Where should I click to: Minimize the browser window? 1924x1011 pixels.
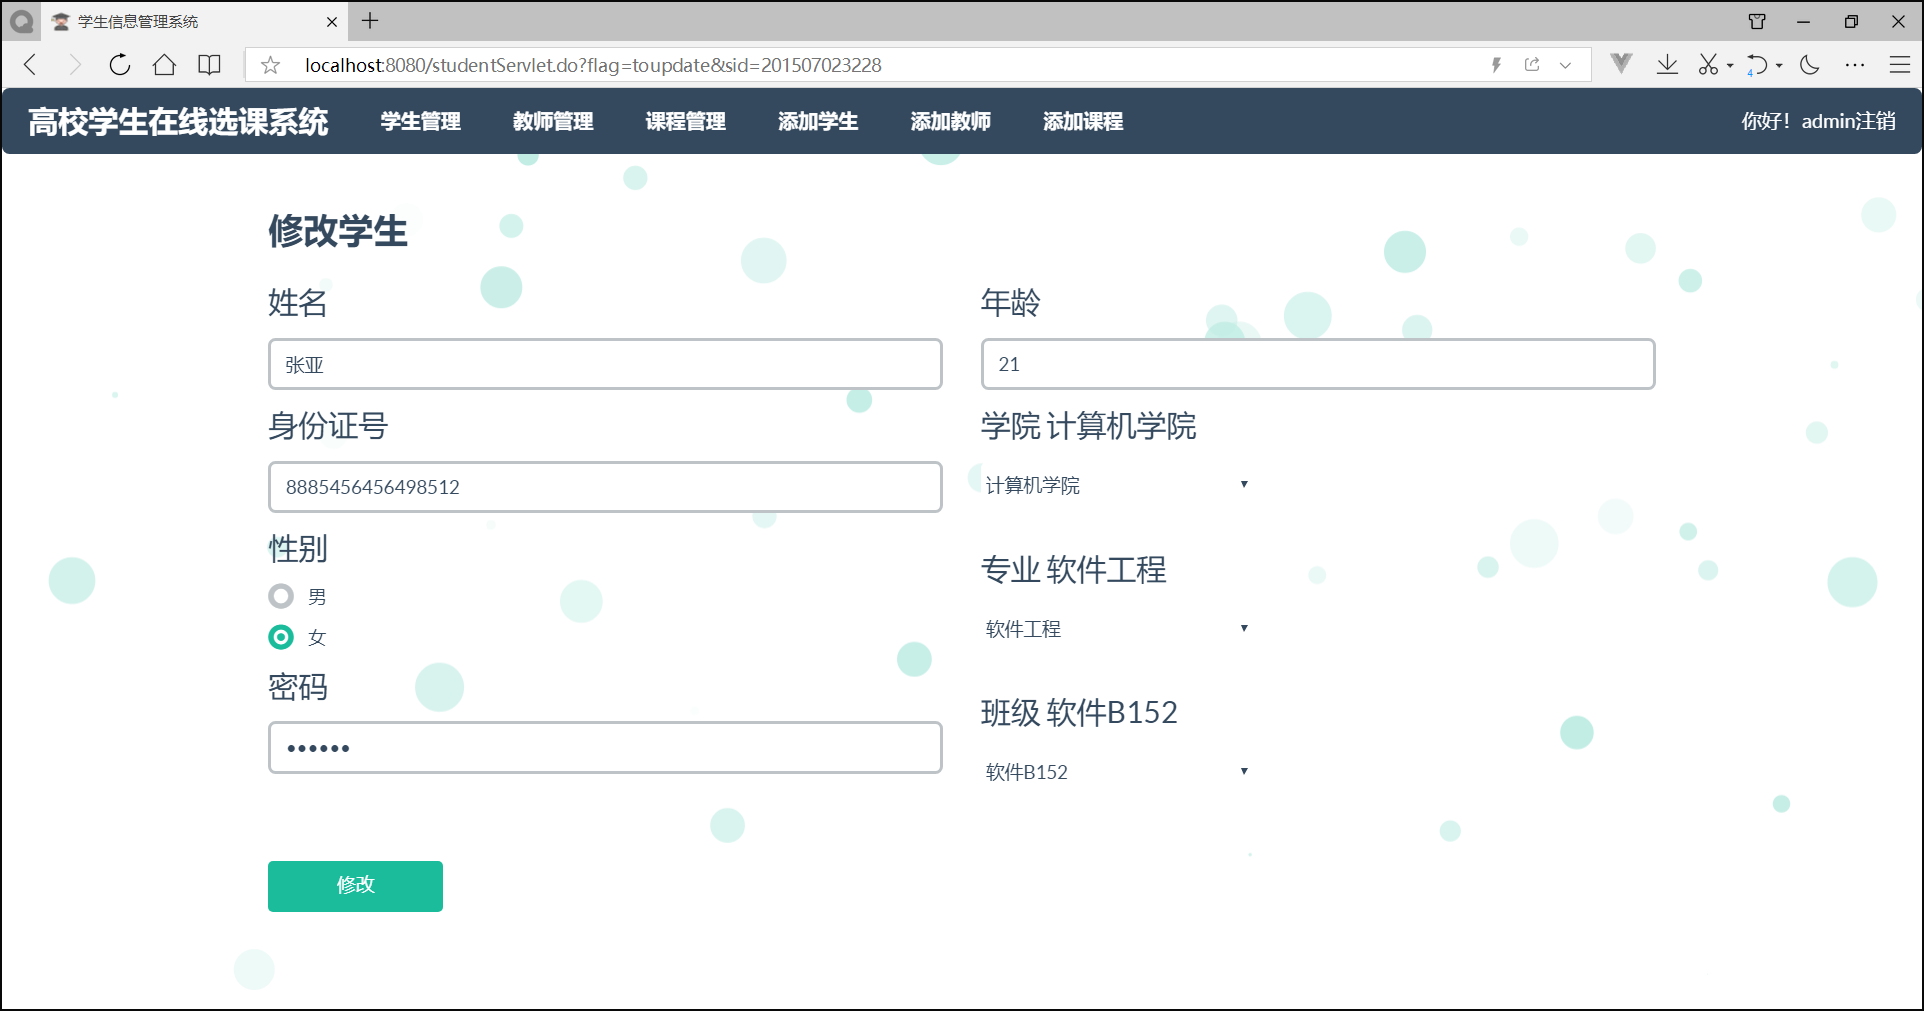pyautogui.click(x=1804, y=21)
